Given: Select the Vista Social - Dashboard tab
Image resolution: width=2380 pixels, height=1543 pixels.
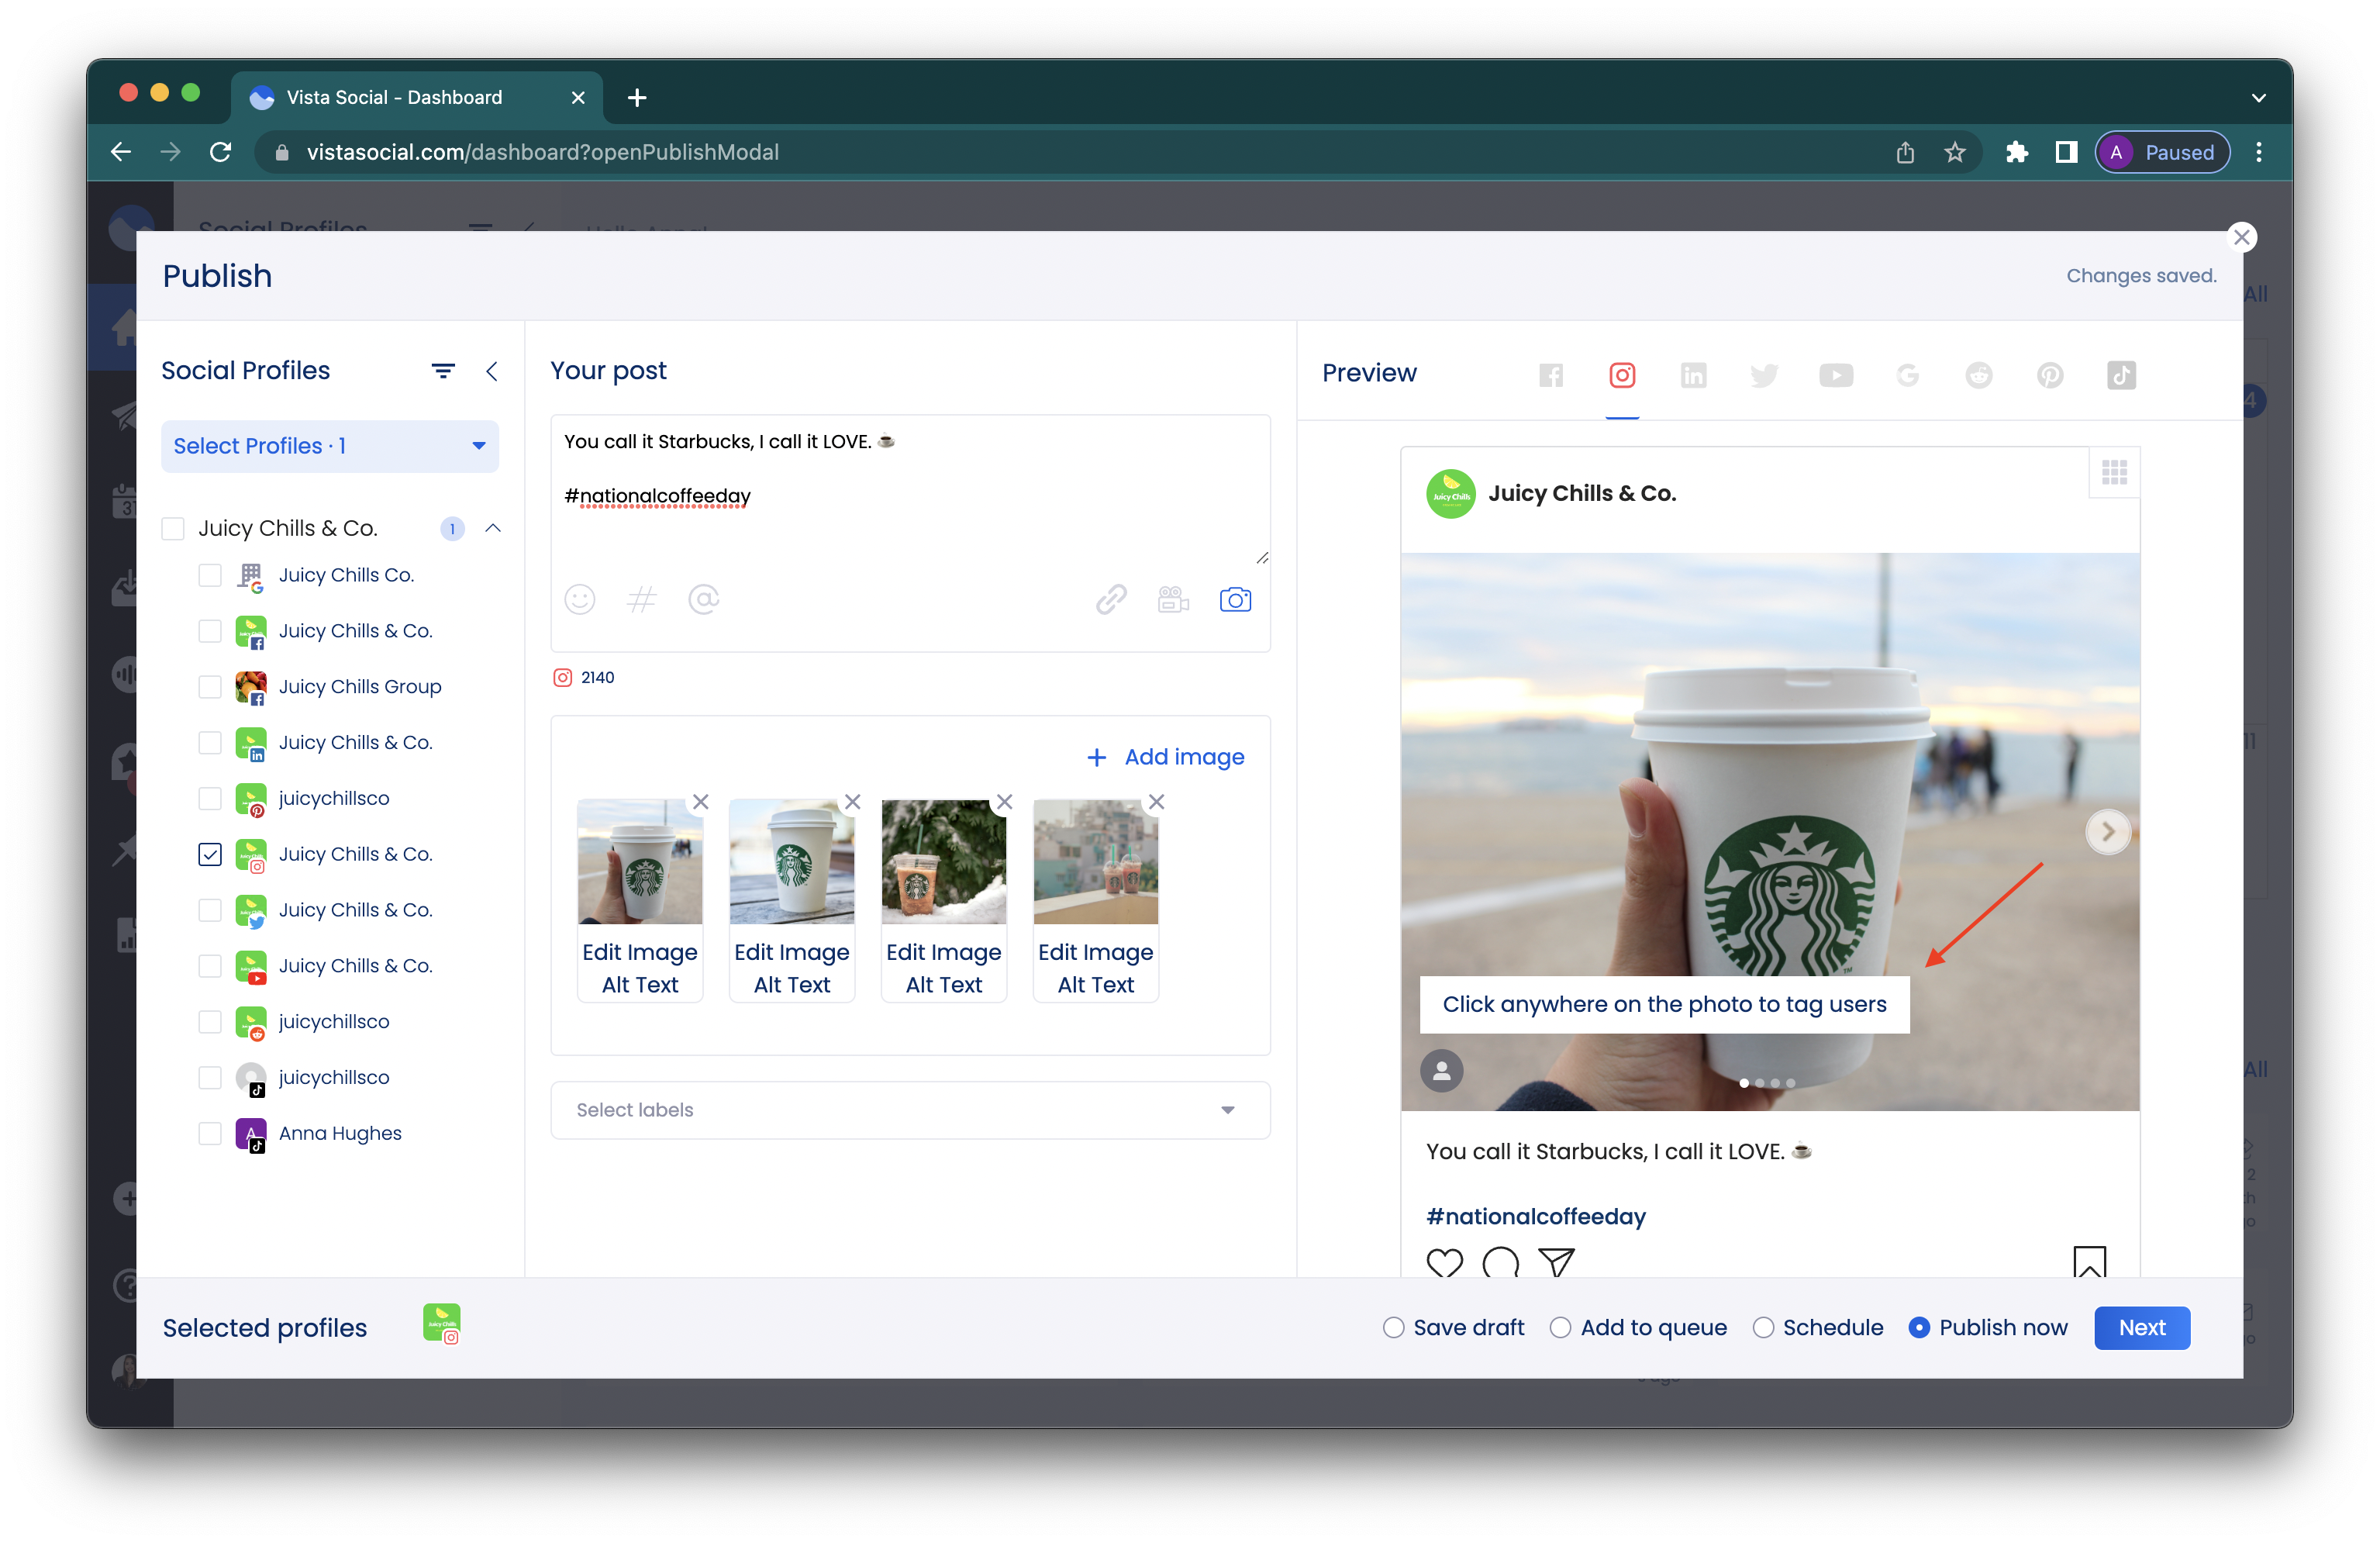Looking at the screenshot, I should click(416, 97).
